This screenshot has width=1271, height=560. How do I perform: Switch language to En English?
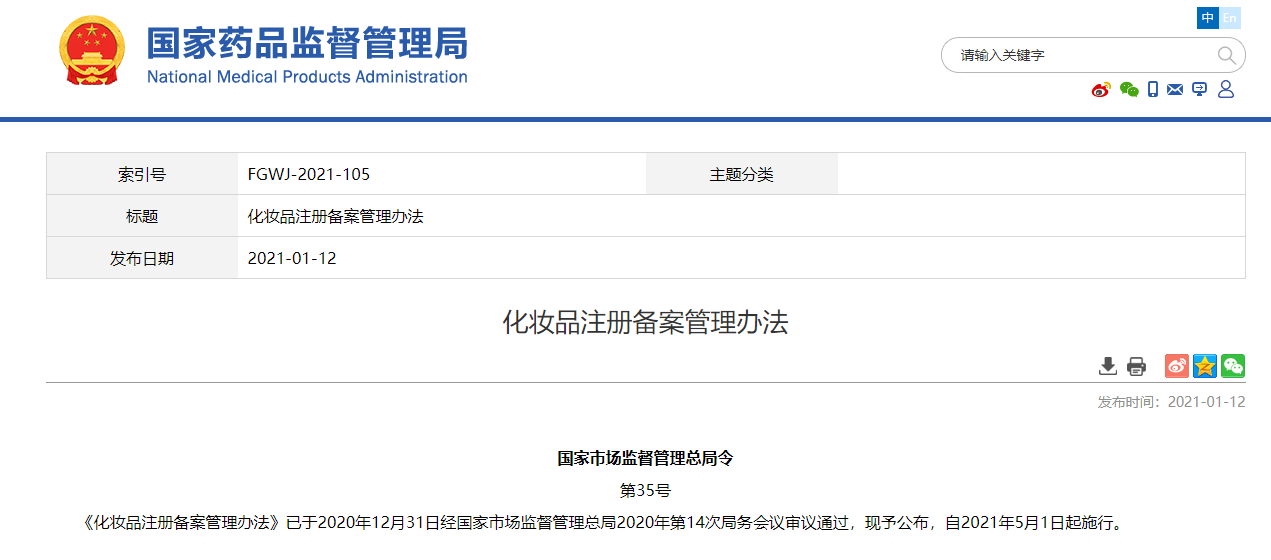[1230, 18]
